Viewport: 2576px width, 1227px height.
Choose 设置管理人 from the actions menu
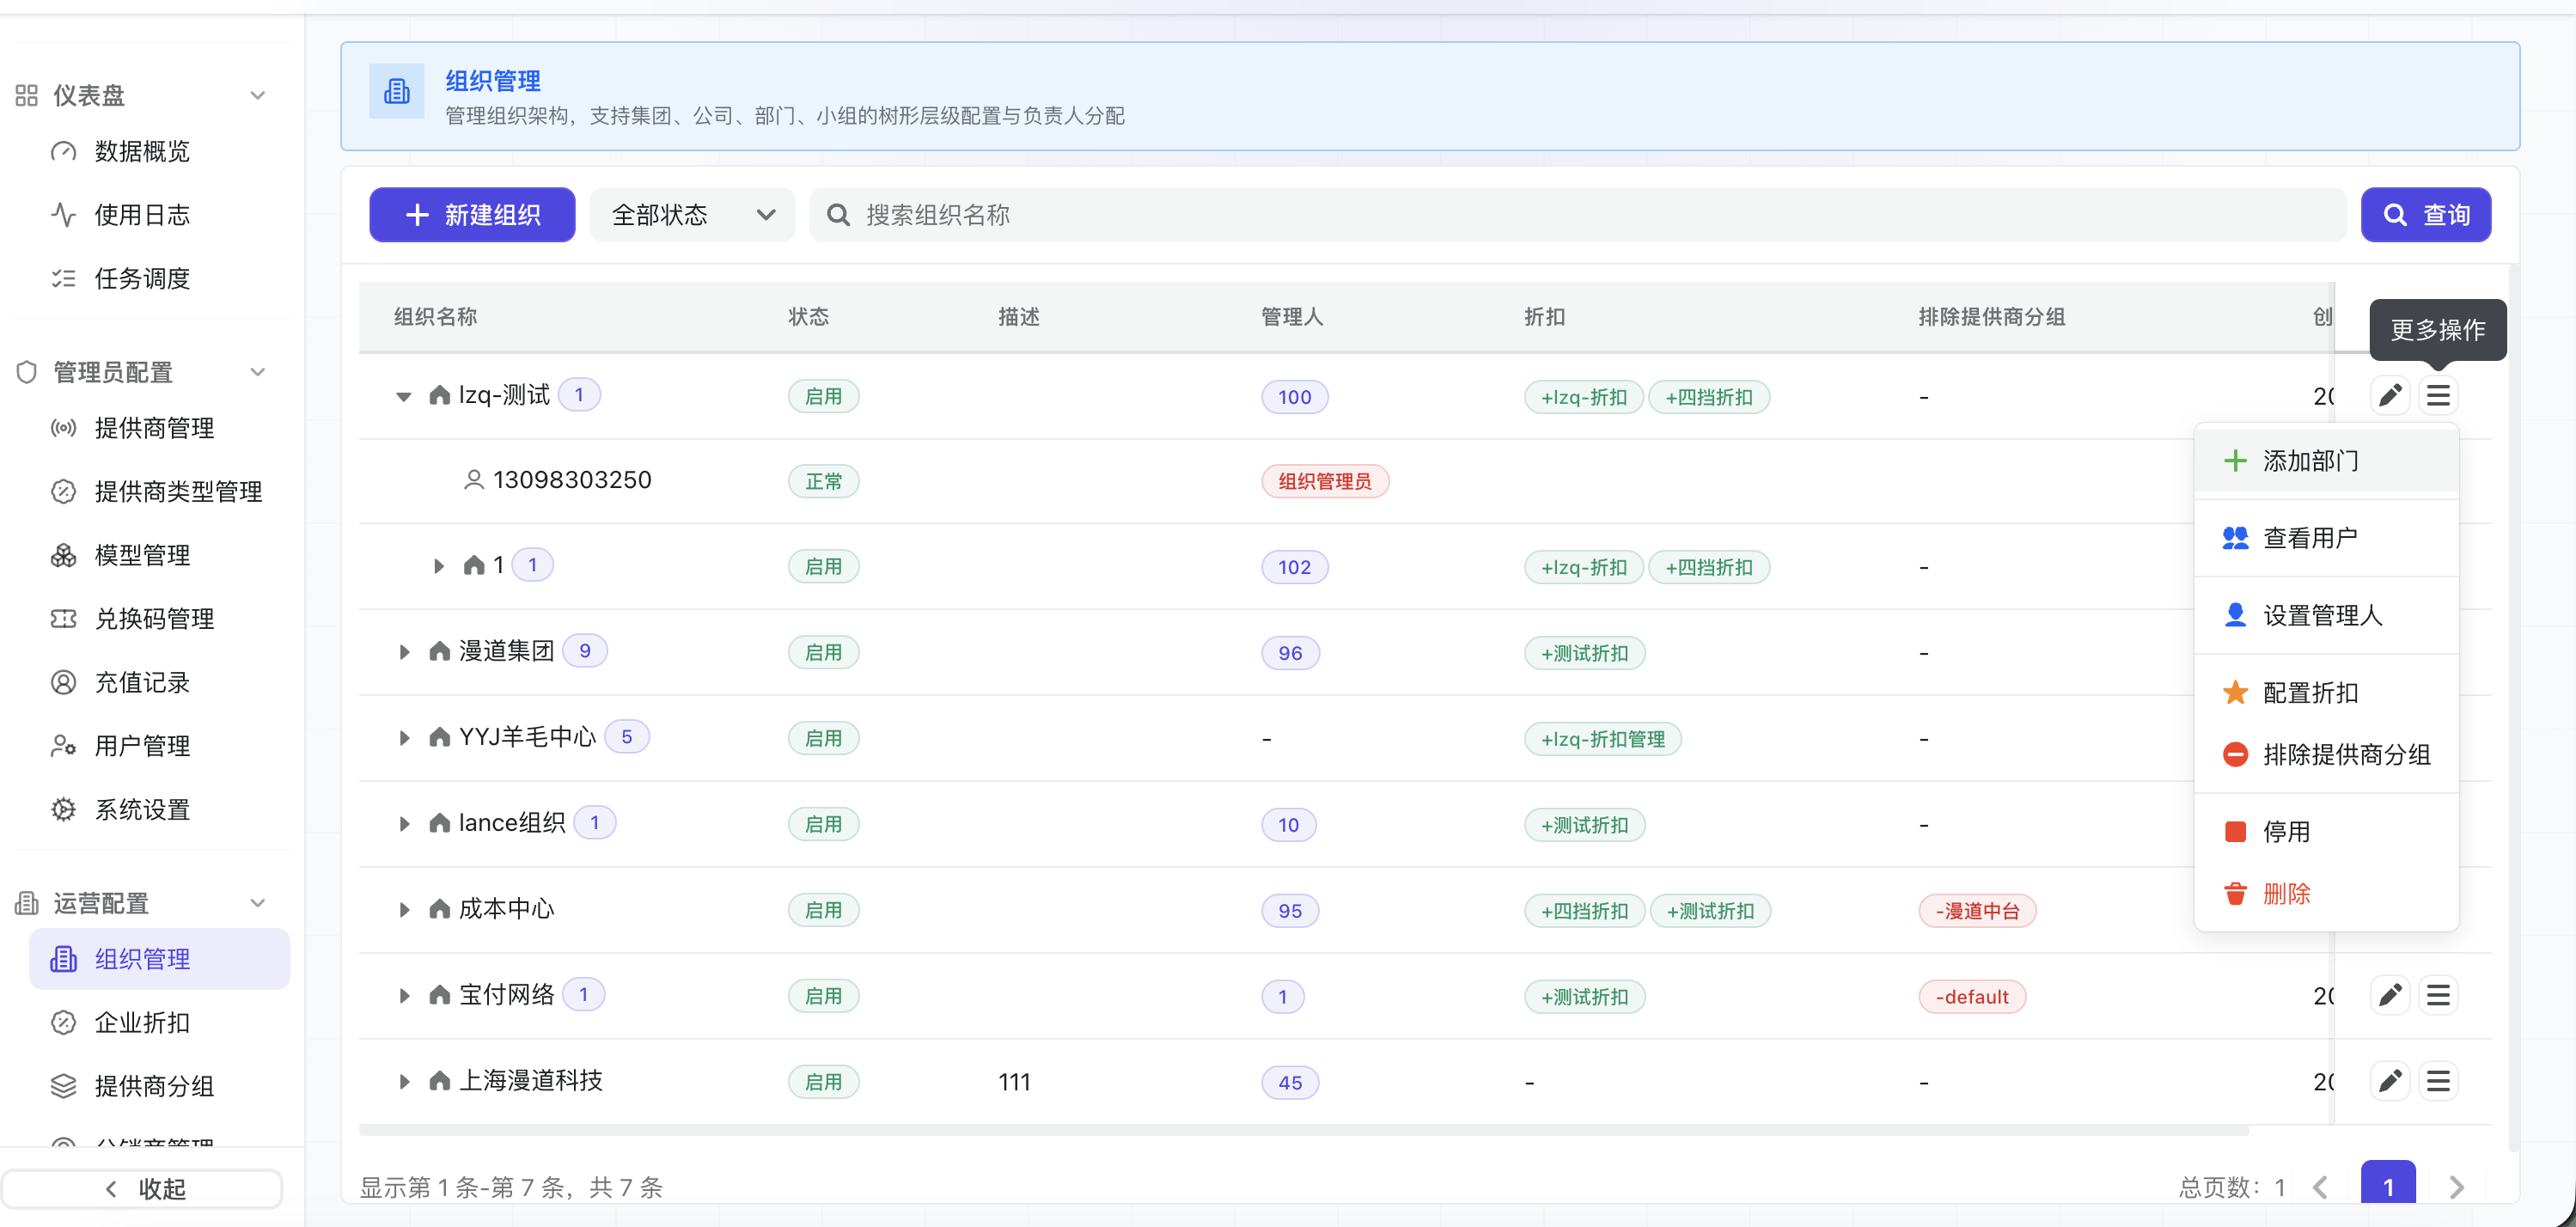[x=2326, y=615]
